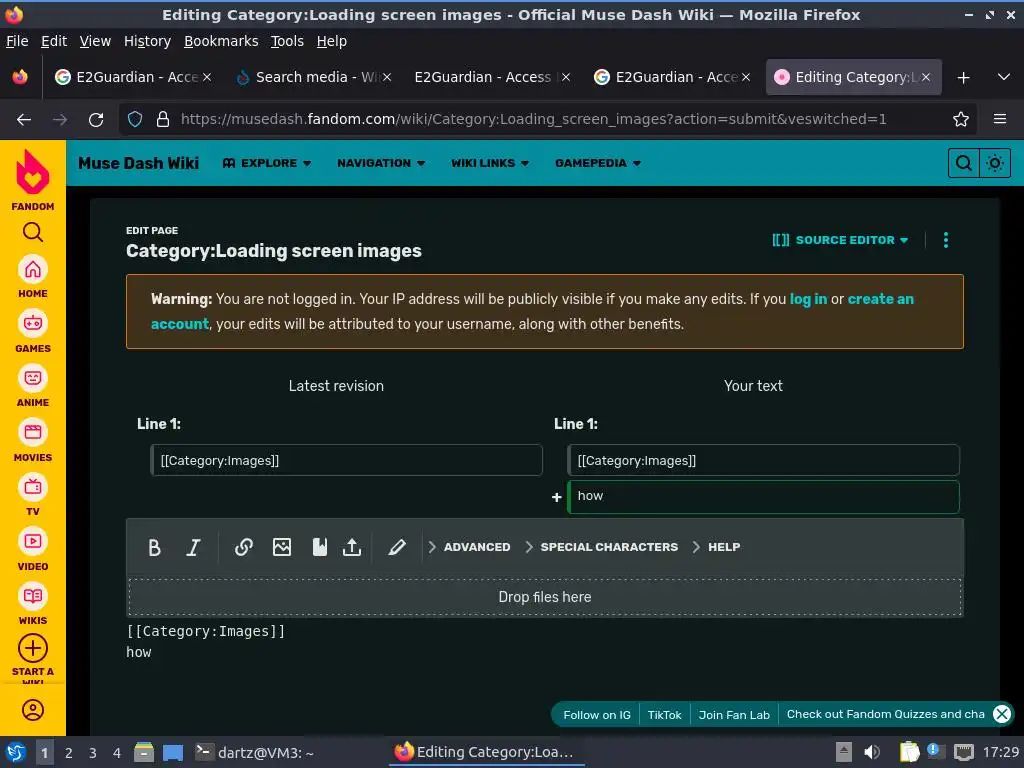The width and height of the screenshot is (1024, 768).
Task: Open the Tools menu
Action: pyautogui.click(x=287, y=41)
